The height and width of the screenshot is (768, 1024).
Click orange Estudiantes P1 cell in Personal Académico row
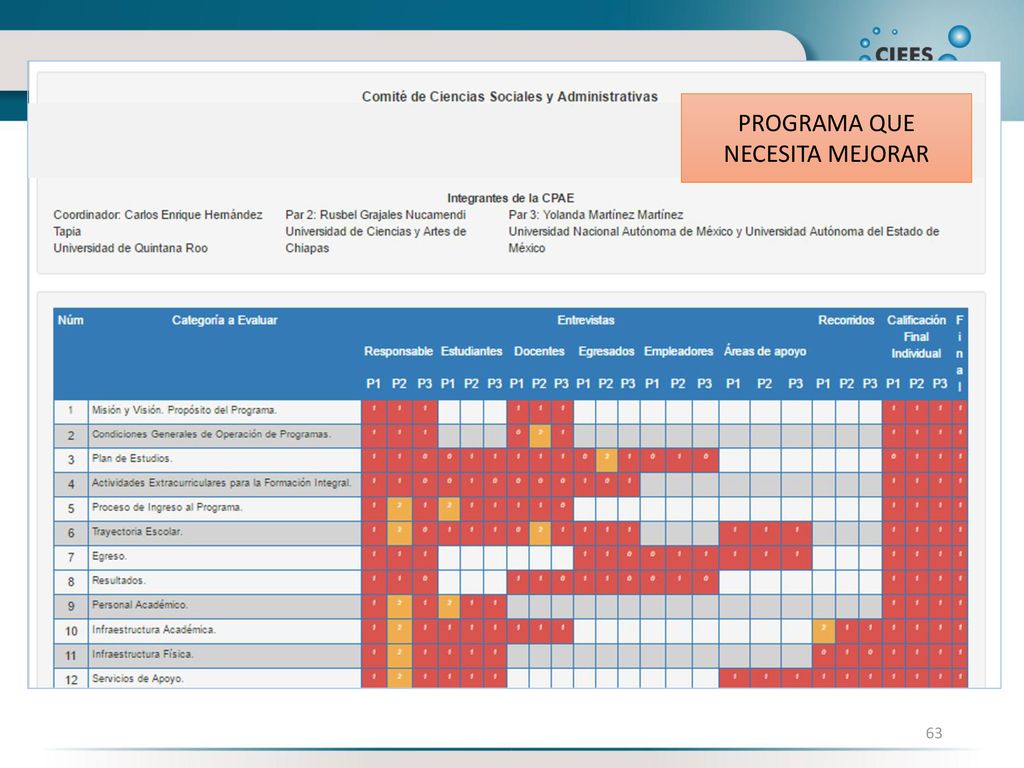click(449, 607)
